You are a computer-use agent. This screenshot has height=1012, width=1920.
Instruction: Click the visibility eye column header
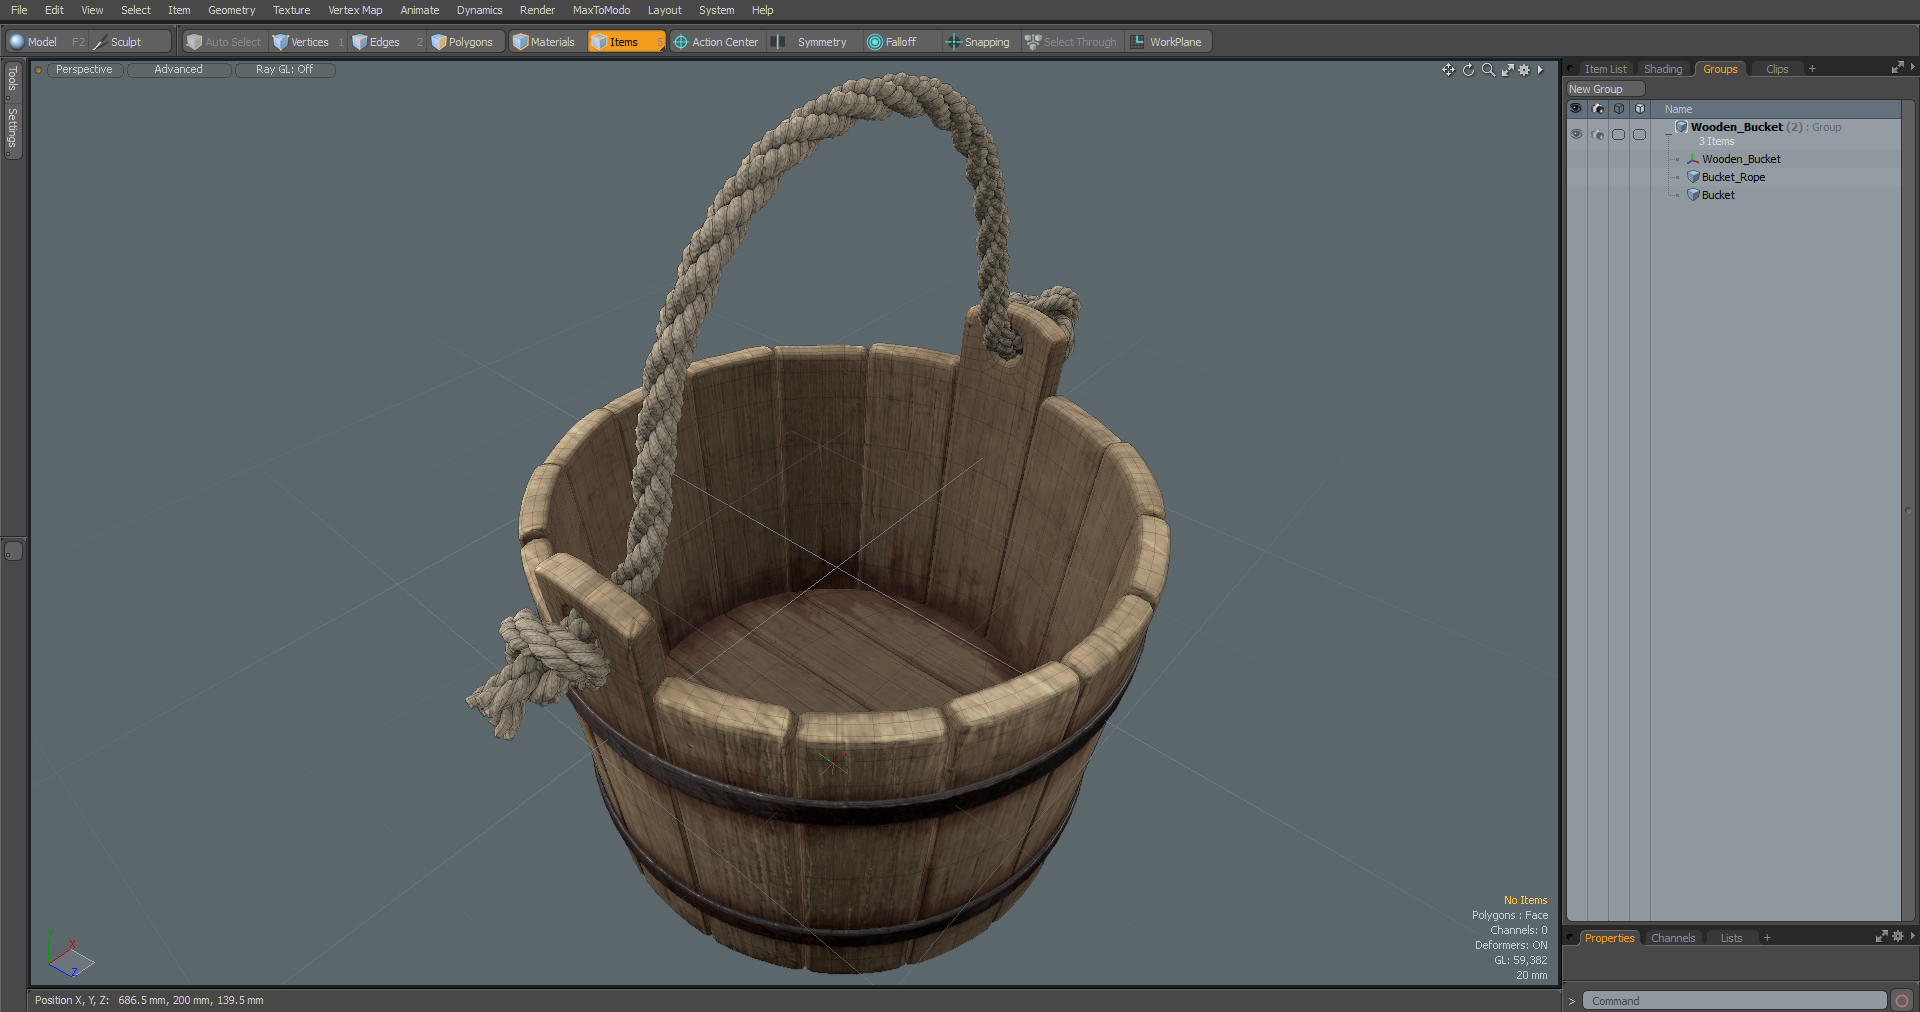click(1576, 109)
